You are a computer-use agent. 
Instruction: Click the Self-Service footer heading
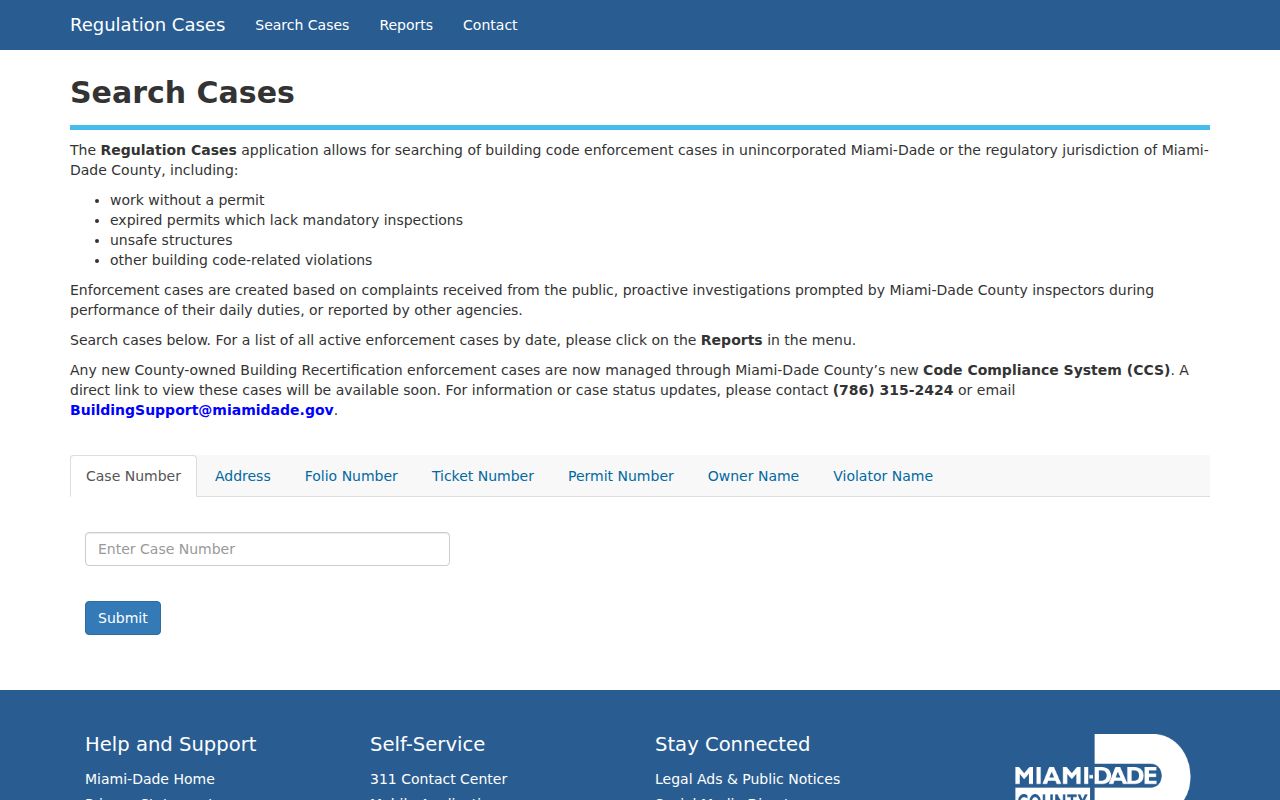coord(427,744)
